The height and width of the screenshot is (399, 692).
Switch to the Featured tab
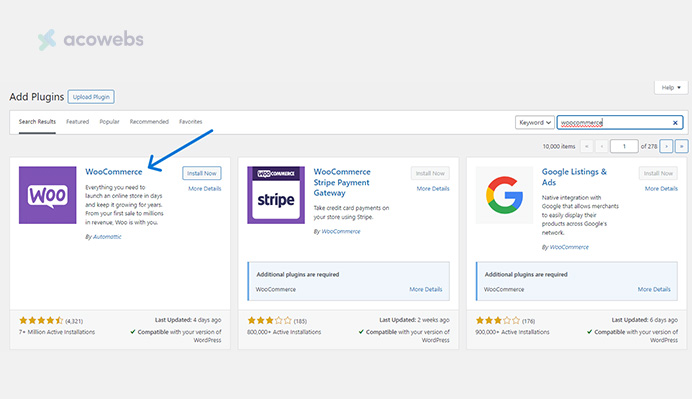click(x=78, y=122)
